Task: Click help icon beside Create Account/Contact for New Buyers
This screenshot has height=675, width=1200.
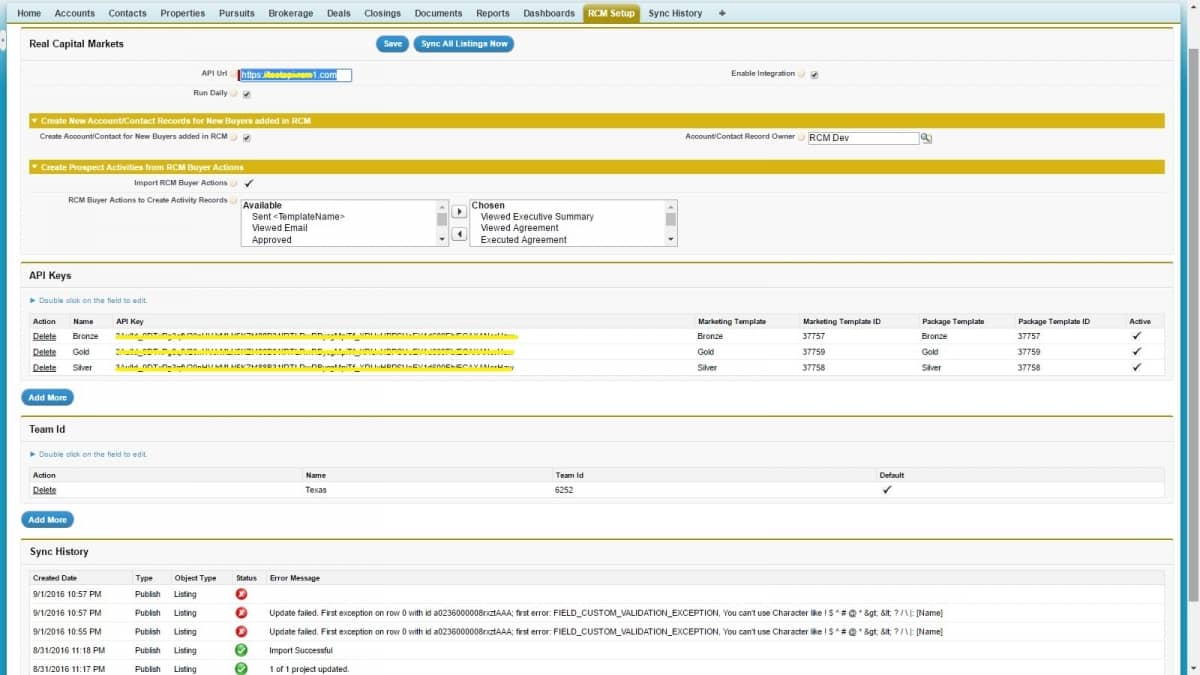Action: click(233, 137)
